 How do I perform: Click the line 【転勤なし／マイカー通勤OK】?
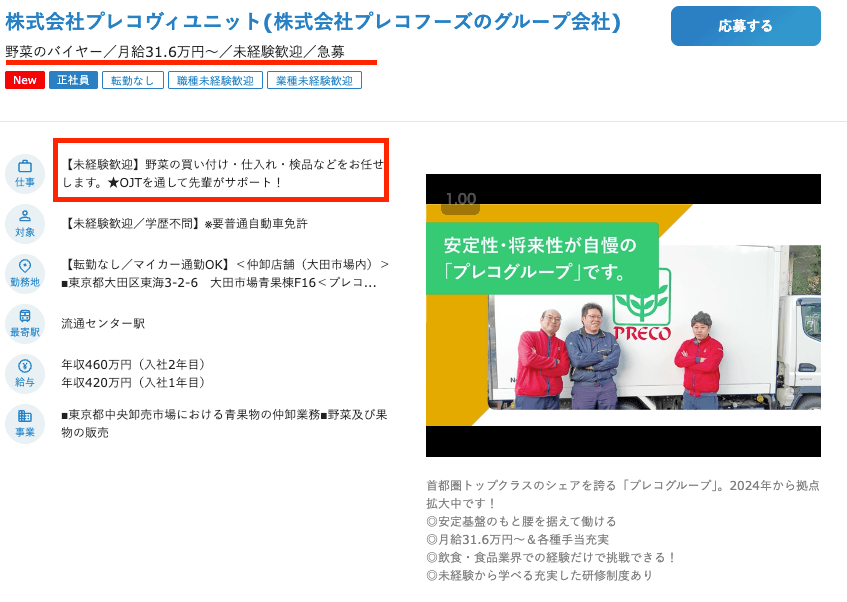click(x=146, y=265)
